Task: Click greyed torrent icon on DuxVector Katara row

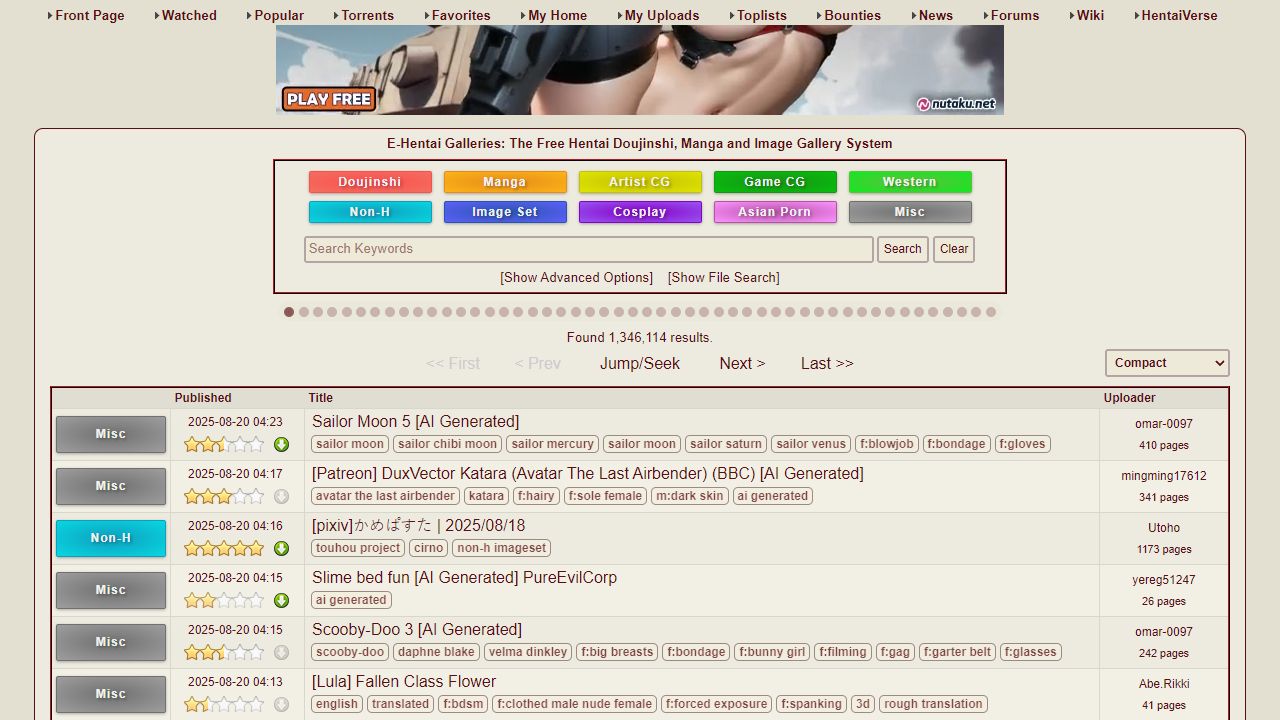Action: (281, 496)
